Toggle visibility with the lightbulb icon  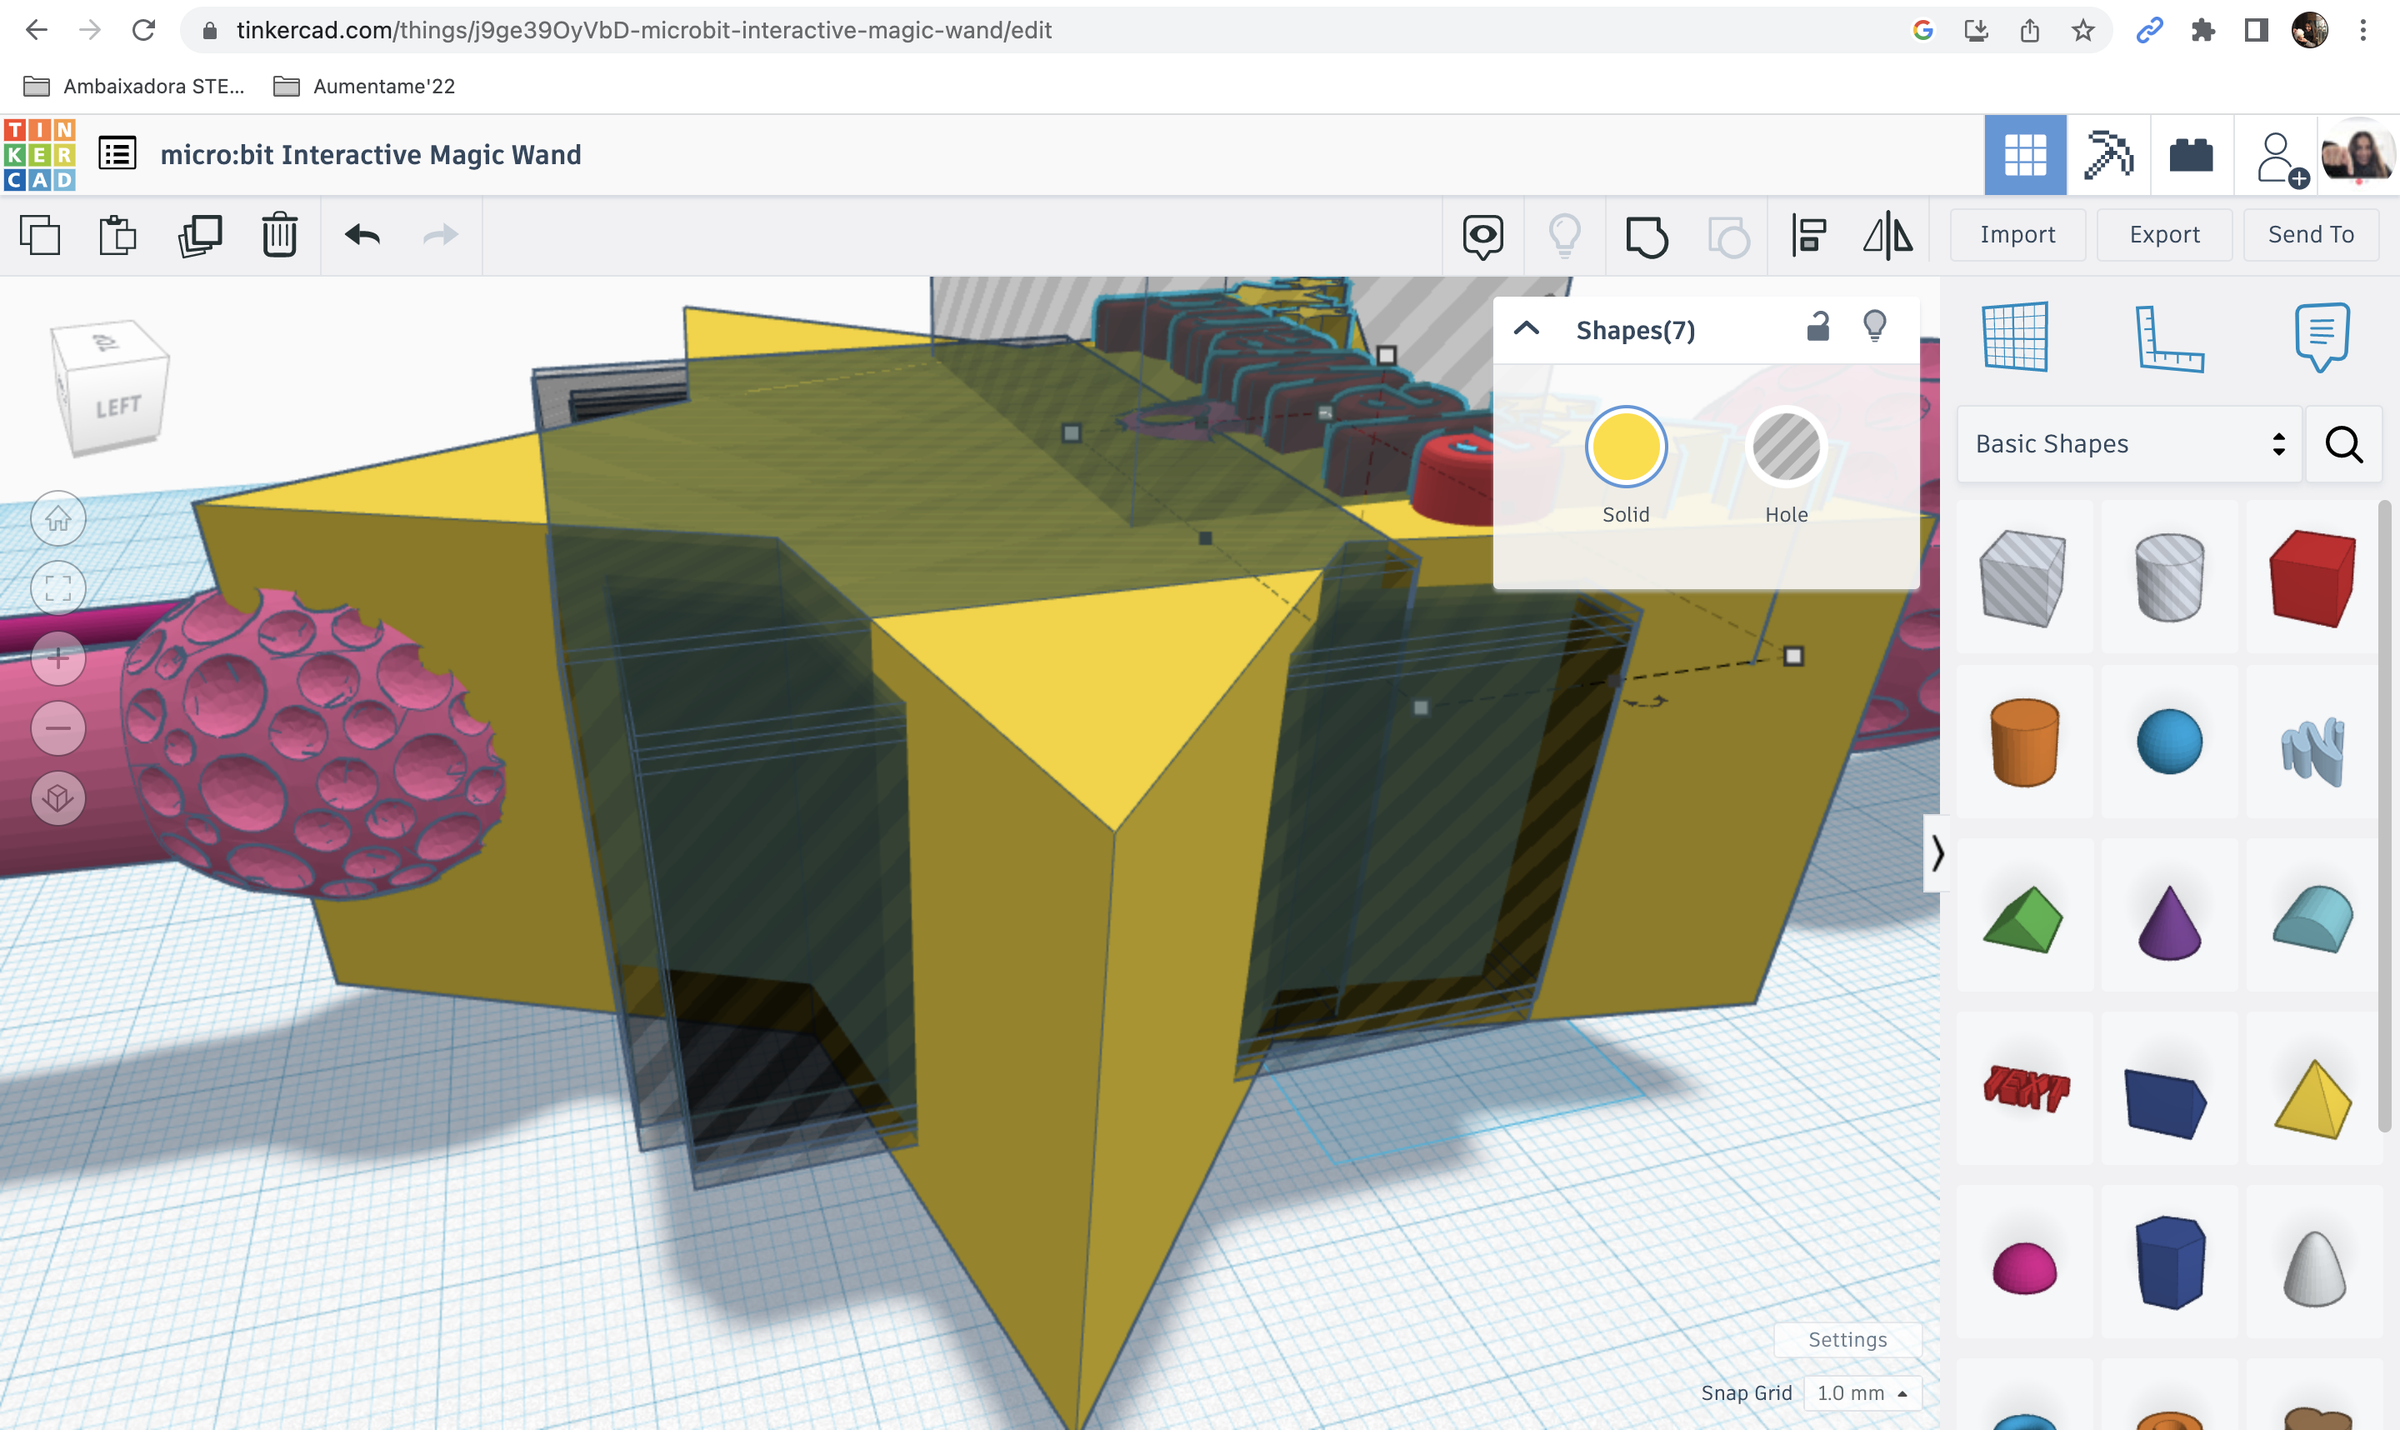[1873, 326]
